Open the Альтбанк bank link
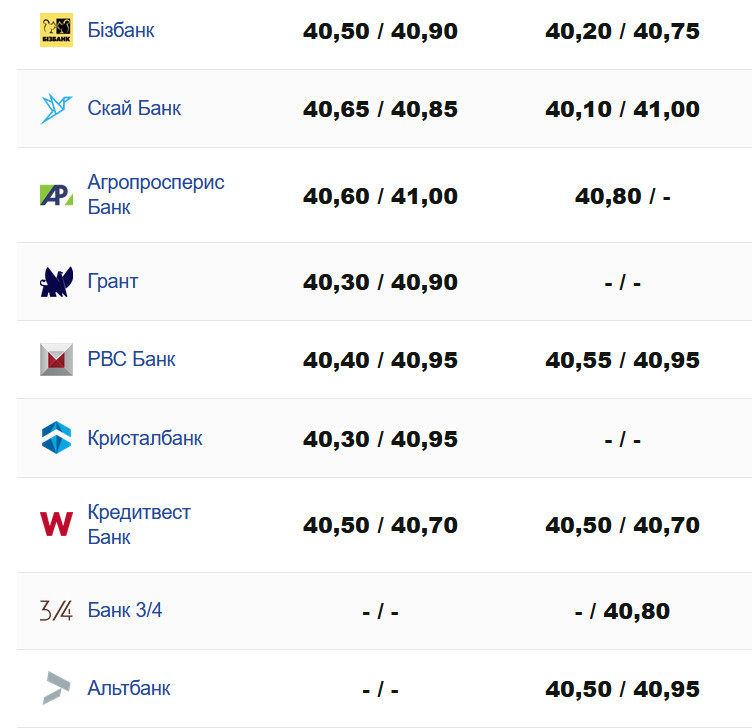The height and width of the screenshot is (728, 752). [x=129, y=688]
